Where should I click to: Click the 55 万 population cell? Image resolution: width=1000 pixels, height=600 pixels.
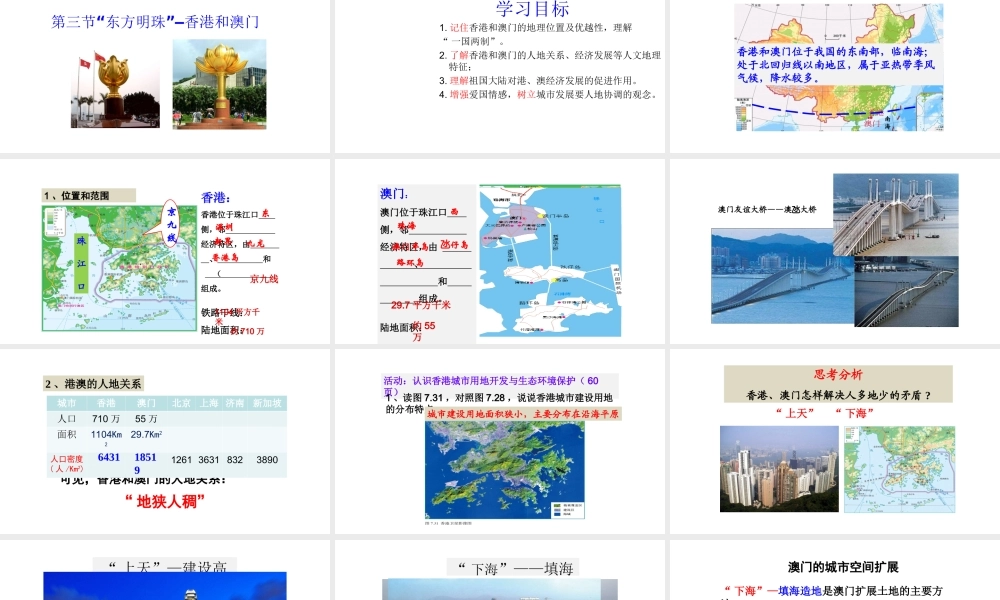pos(146,419)
